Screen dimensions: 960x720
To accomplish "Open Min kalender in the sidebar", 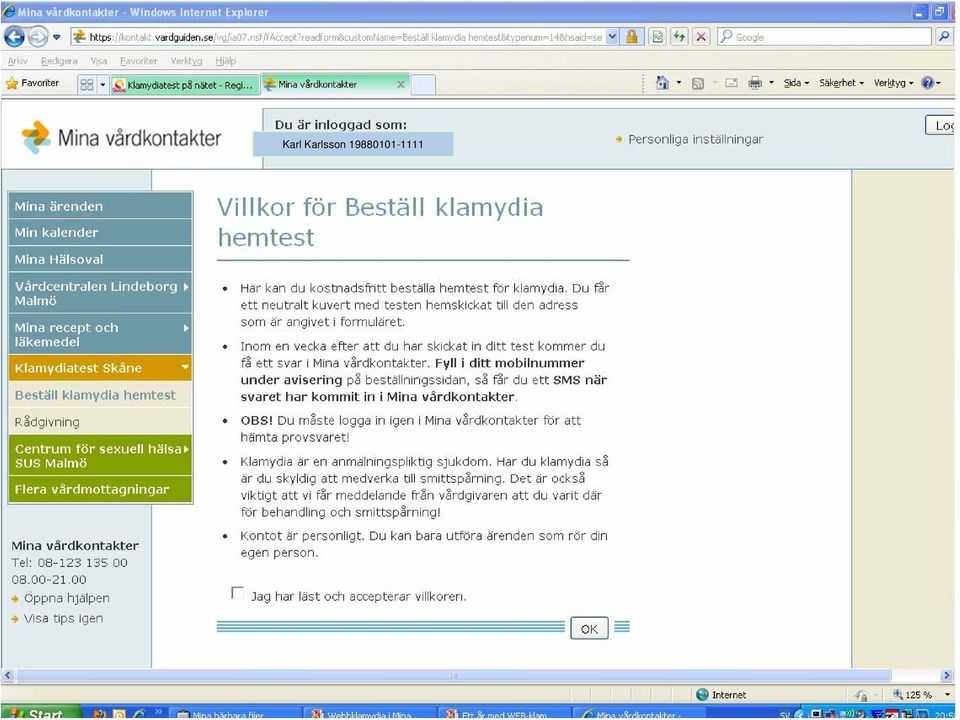I will click(100, 233).
